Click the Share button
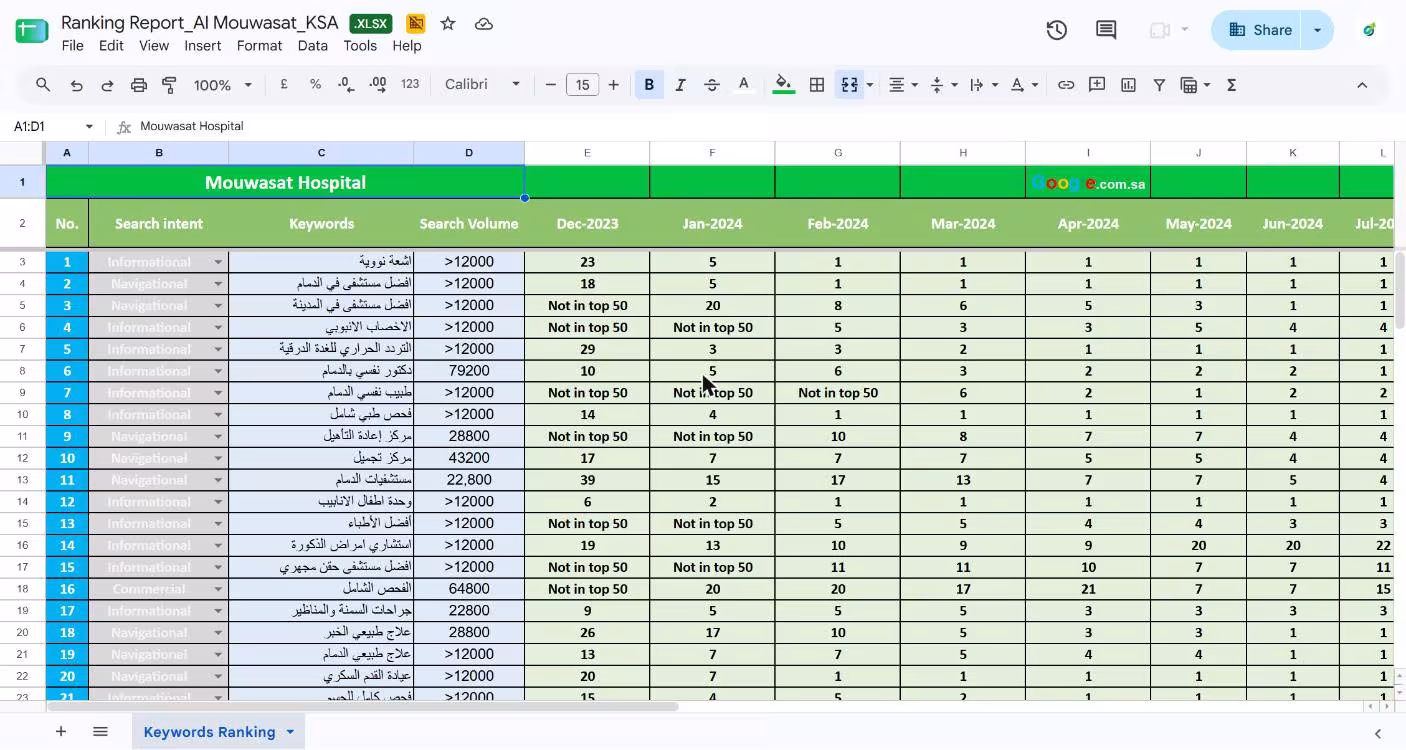This screenshot has width=1406, height=750. pyautogui.click(x=1260, y=30)
